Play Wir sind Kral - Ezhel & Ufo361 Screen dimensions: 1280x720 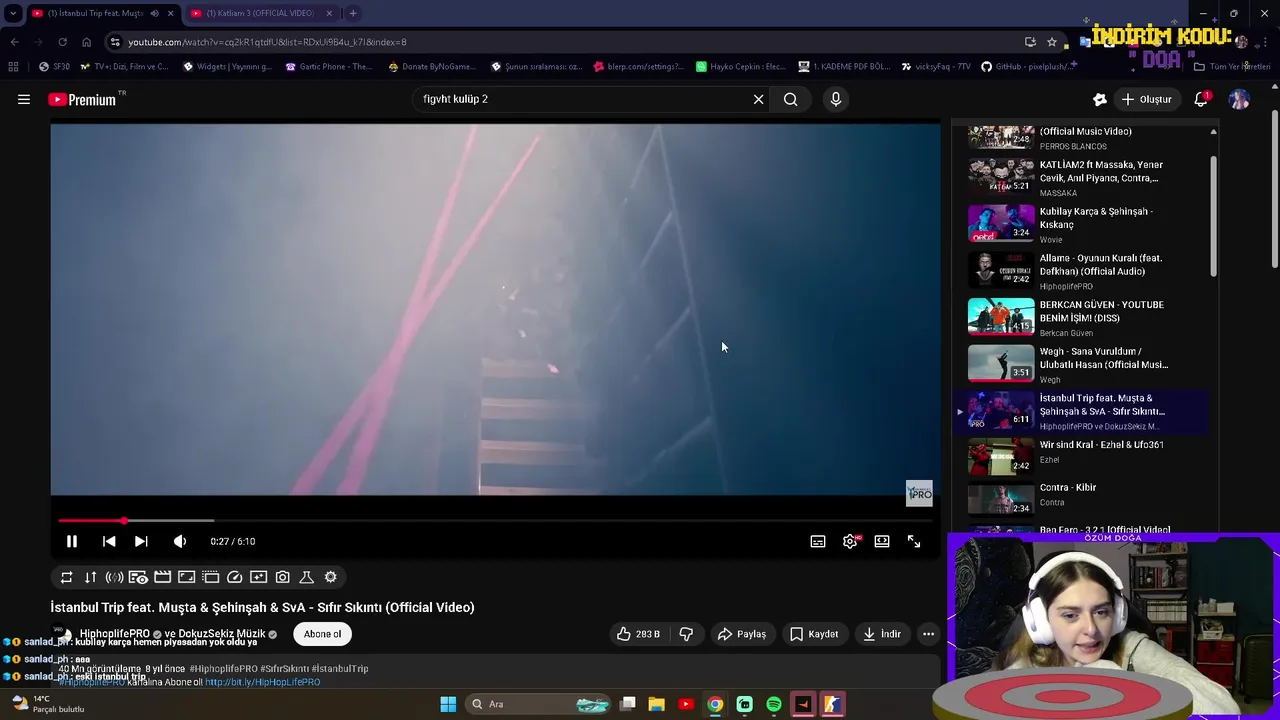1084,455
